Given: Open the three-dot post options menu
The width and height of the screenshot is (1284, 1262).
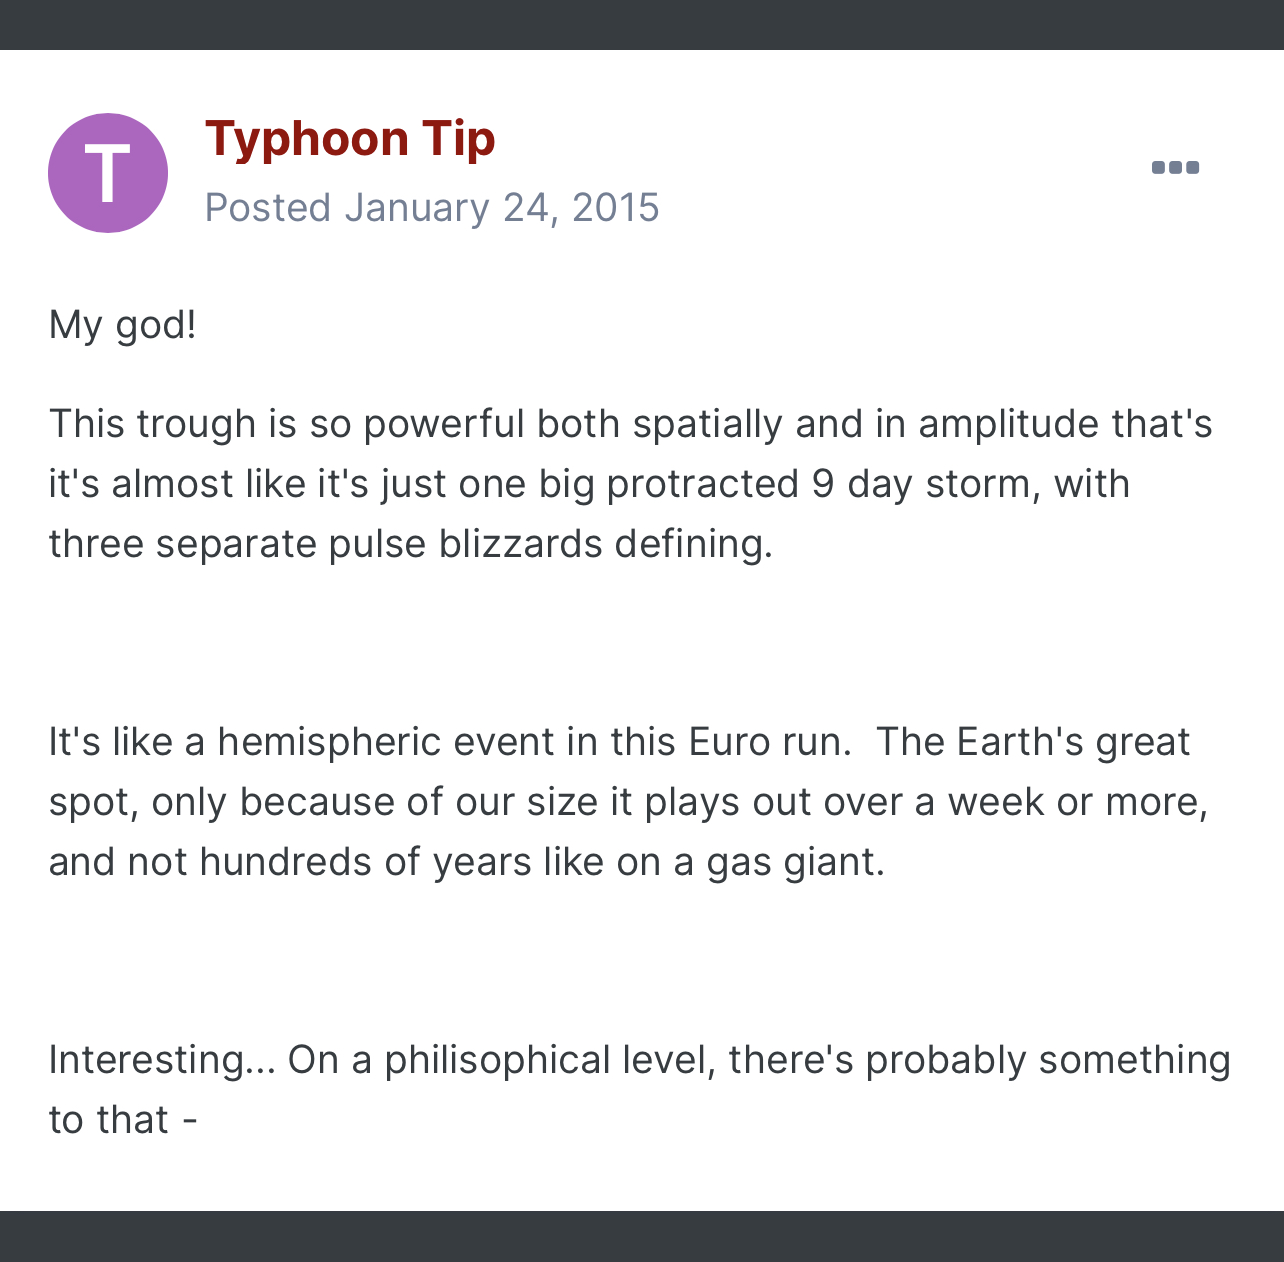Looking at the screenshot, I should click(x=1175, y=167).
